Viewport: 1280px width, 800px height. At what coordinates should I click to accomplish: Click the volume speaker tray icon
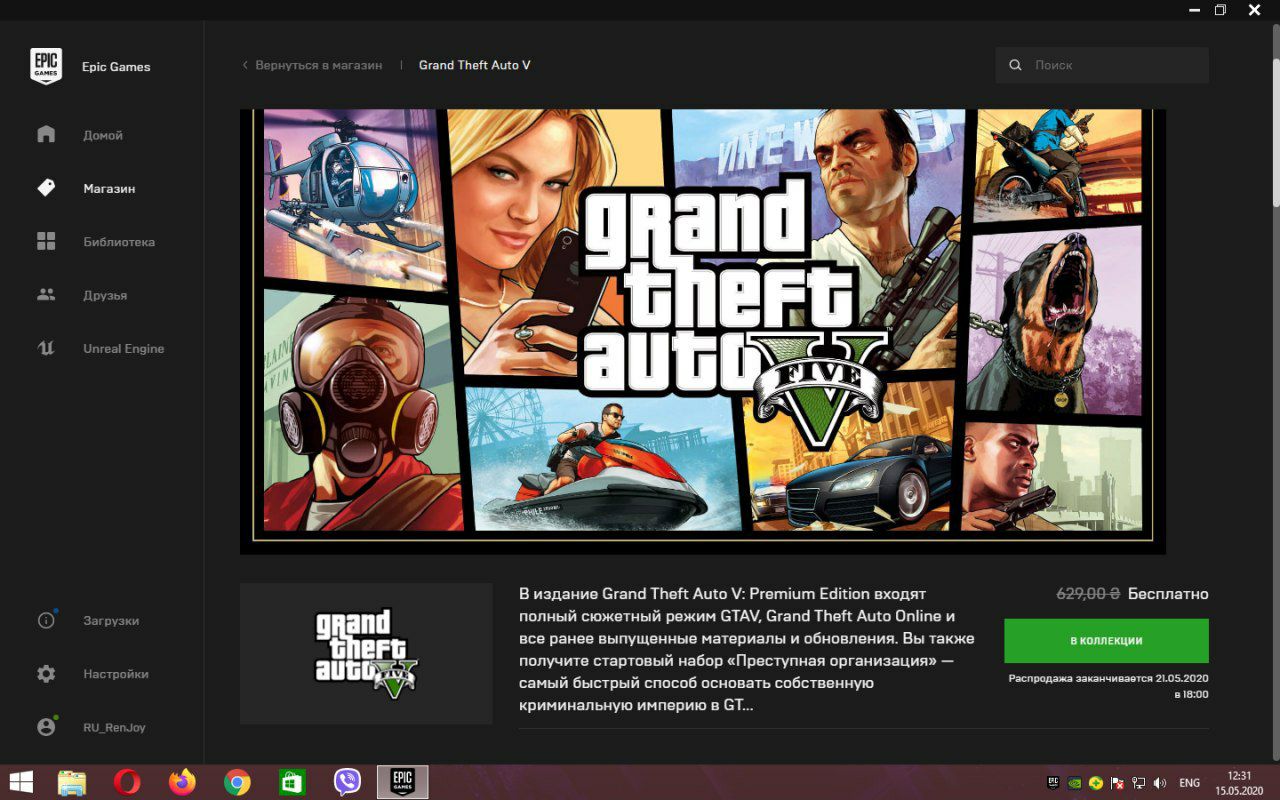tap(1160, 783)
